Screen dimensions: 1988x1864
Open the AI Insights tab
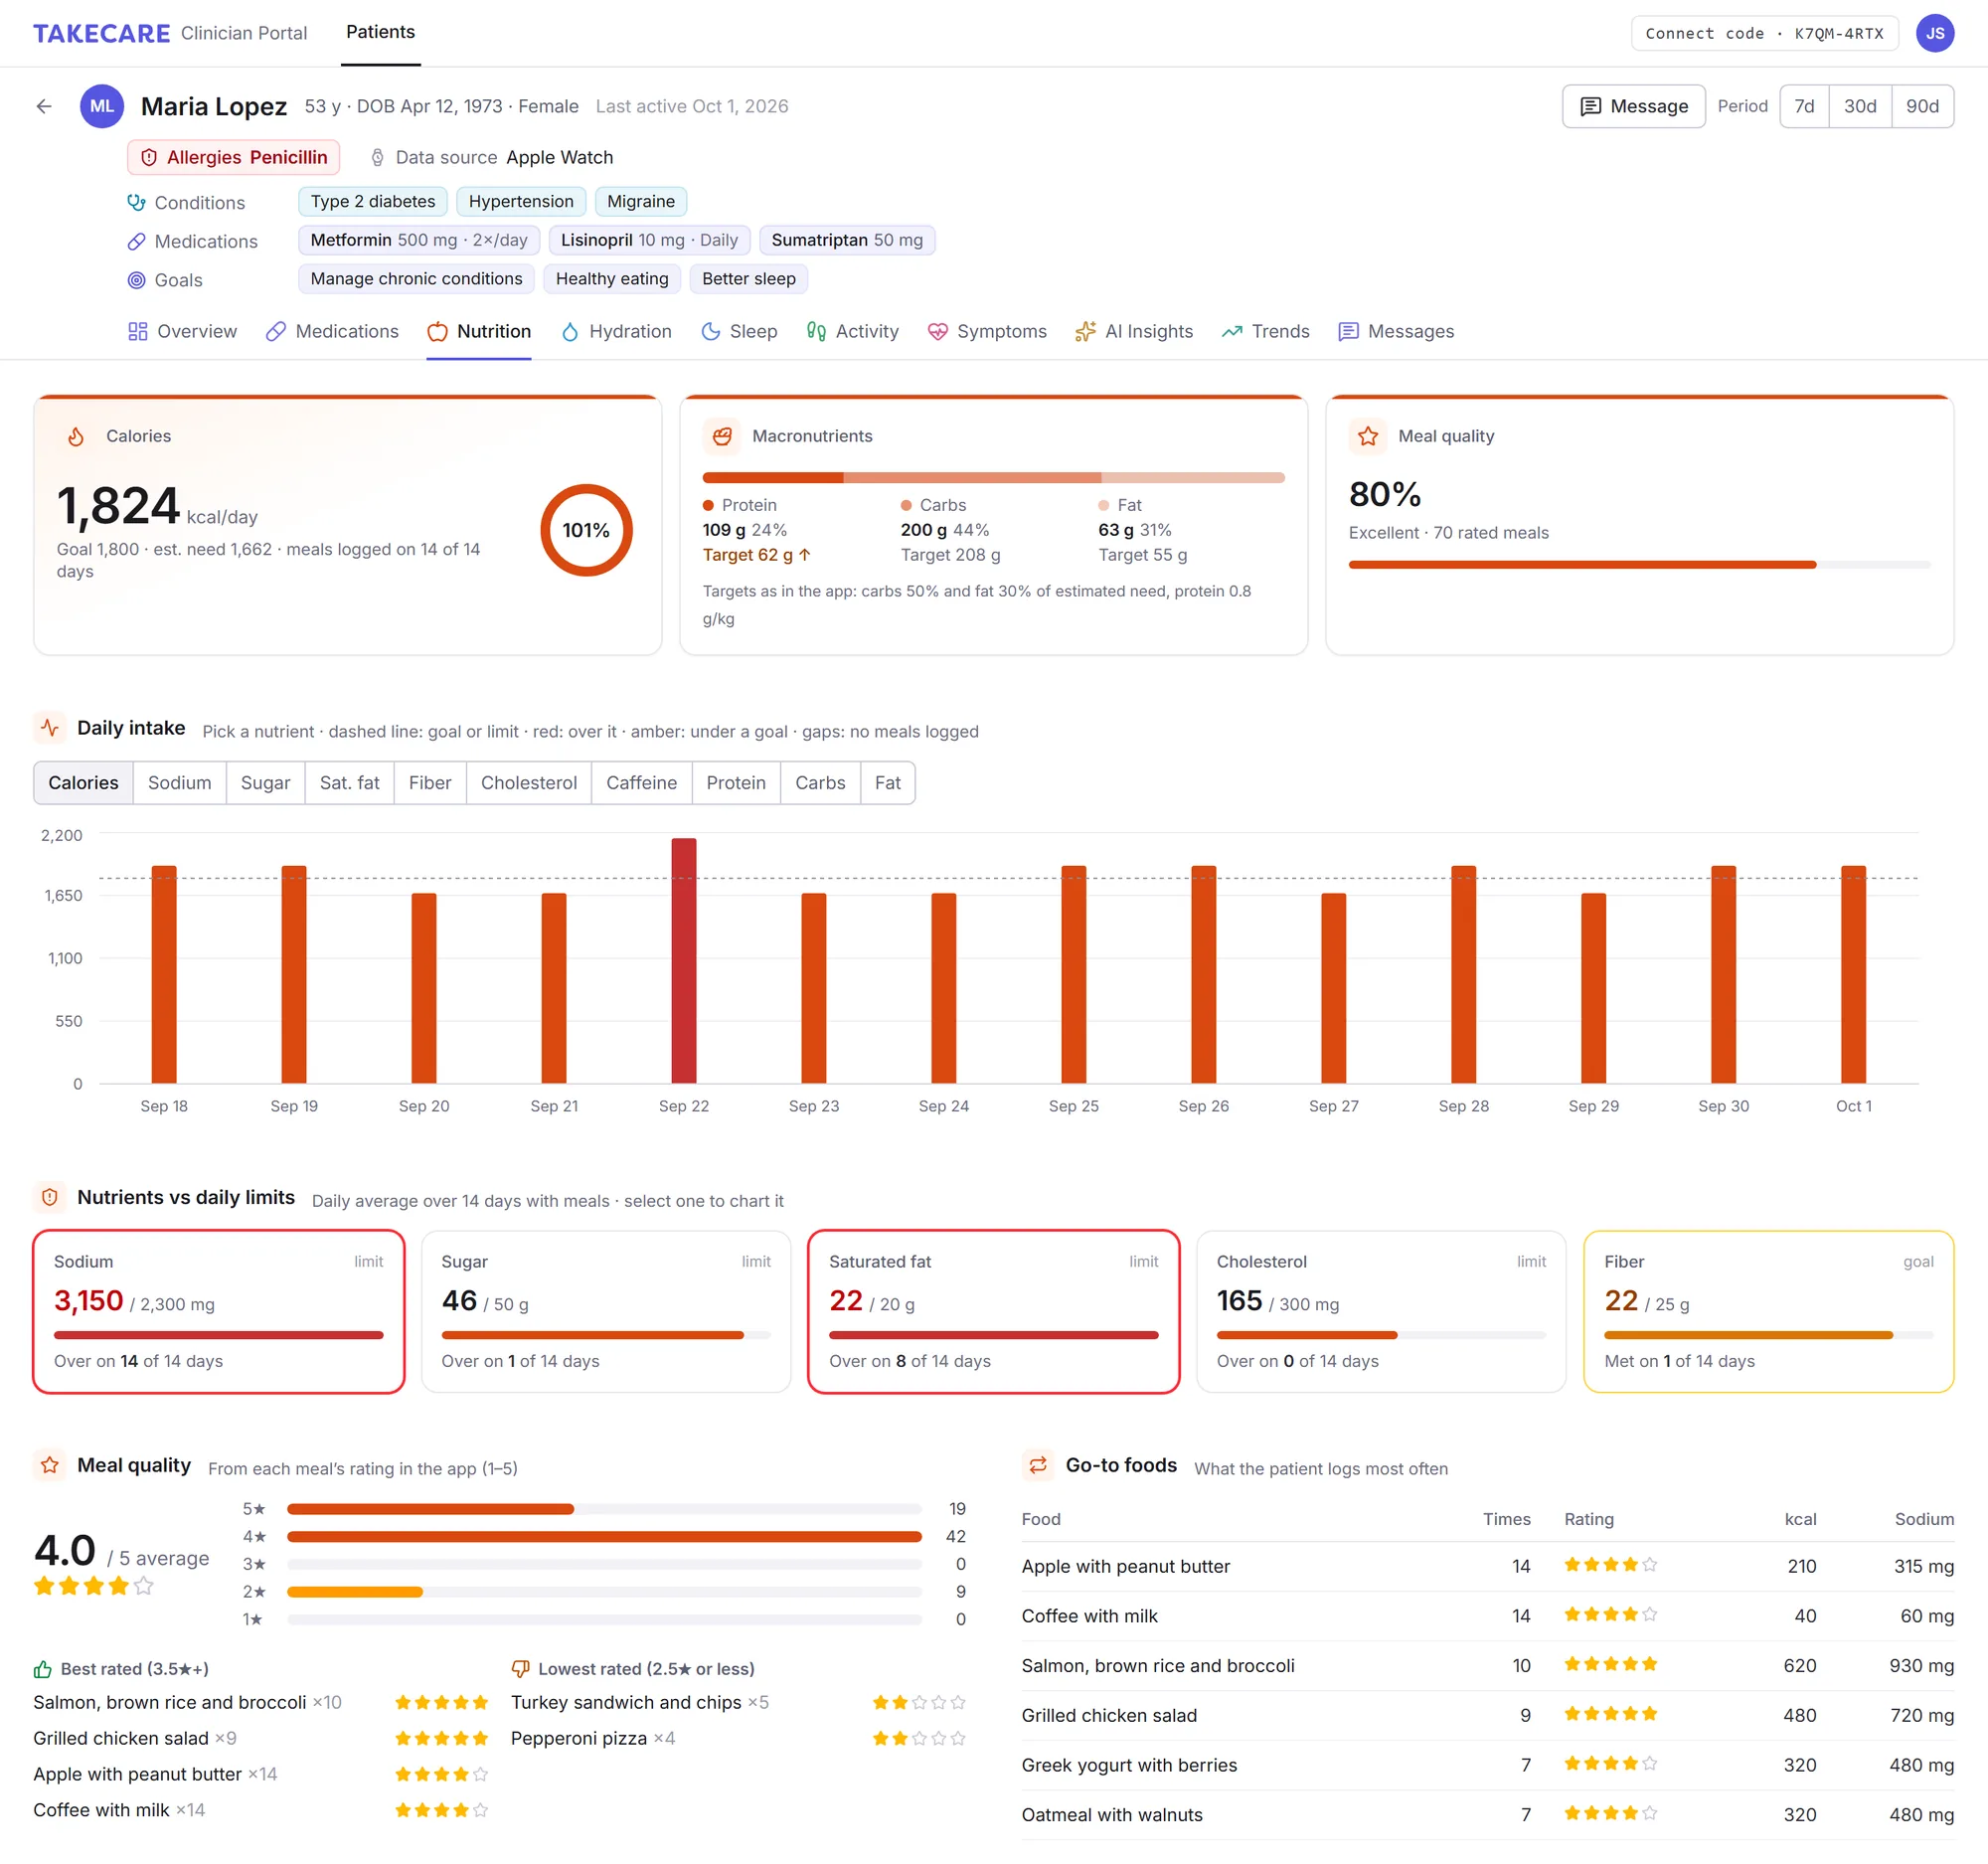[x=1134, y=331]
